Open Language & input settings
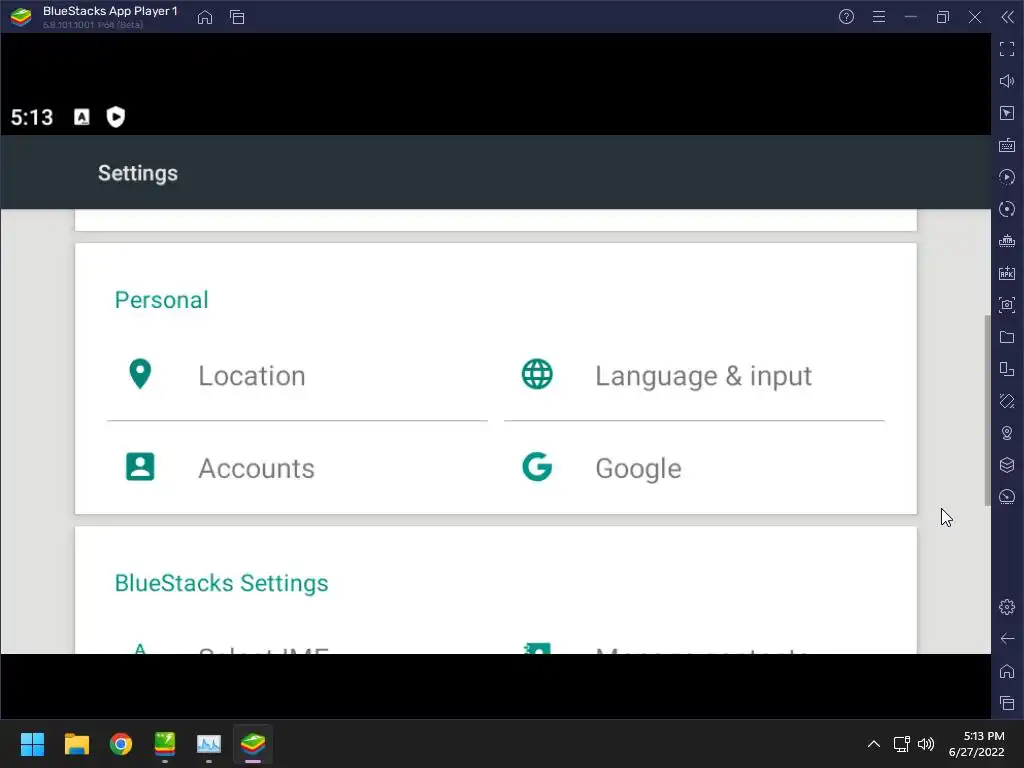Viewport: 1024px width, 768px height. [694, 376]
